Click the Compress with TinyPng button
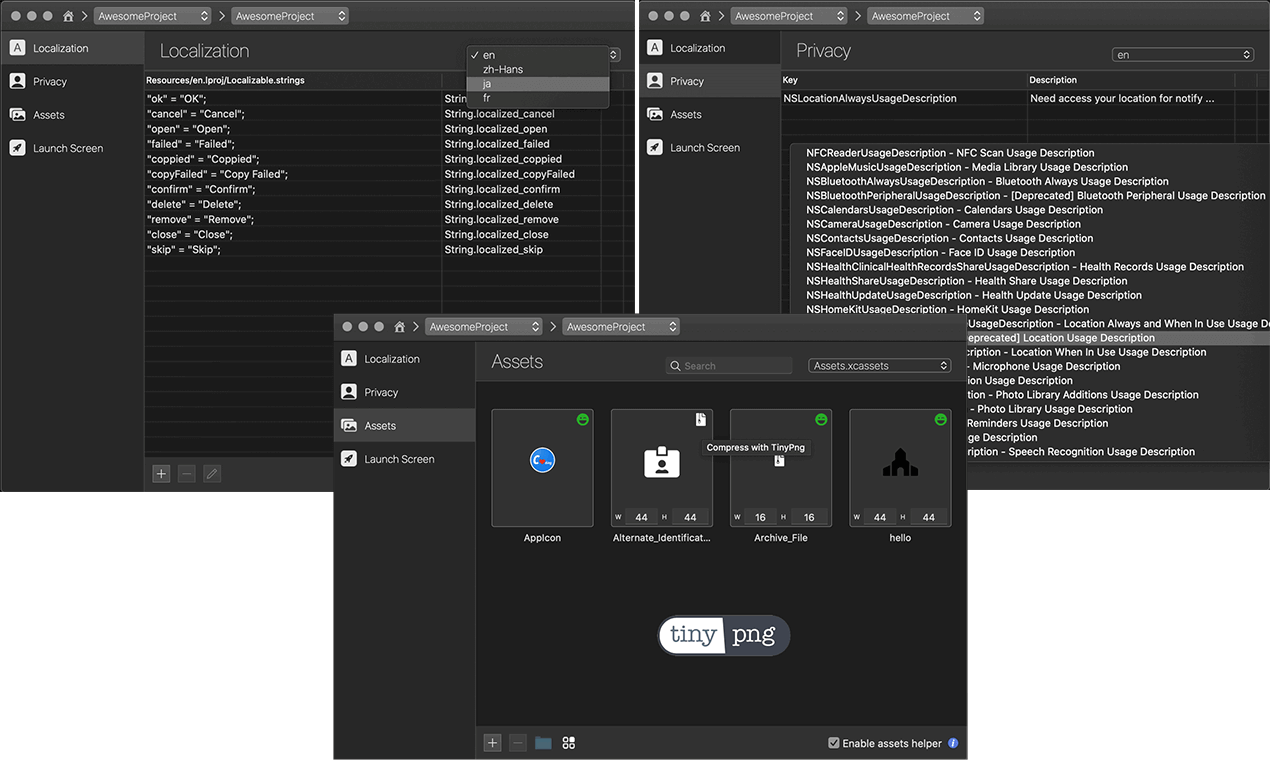Image resolution: width=1270 pixels, height=760 pixels. [x=756, y=447]
